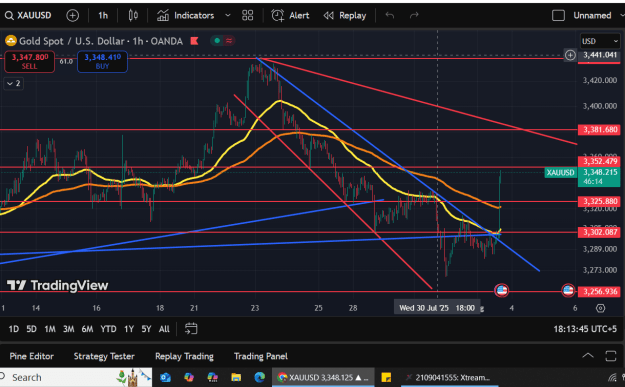Set range to 1D
This screenshot has width=625, height=387.
pyautogui.click(x=14, y=329)
